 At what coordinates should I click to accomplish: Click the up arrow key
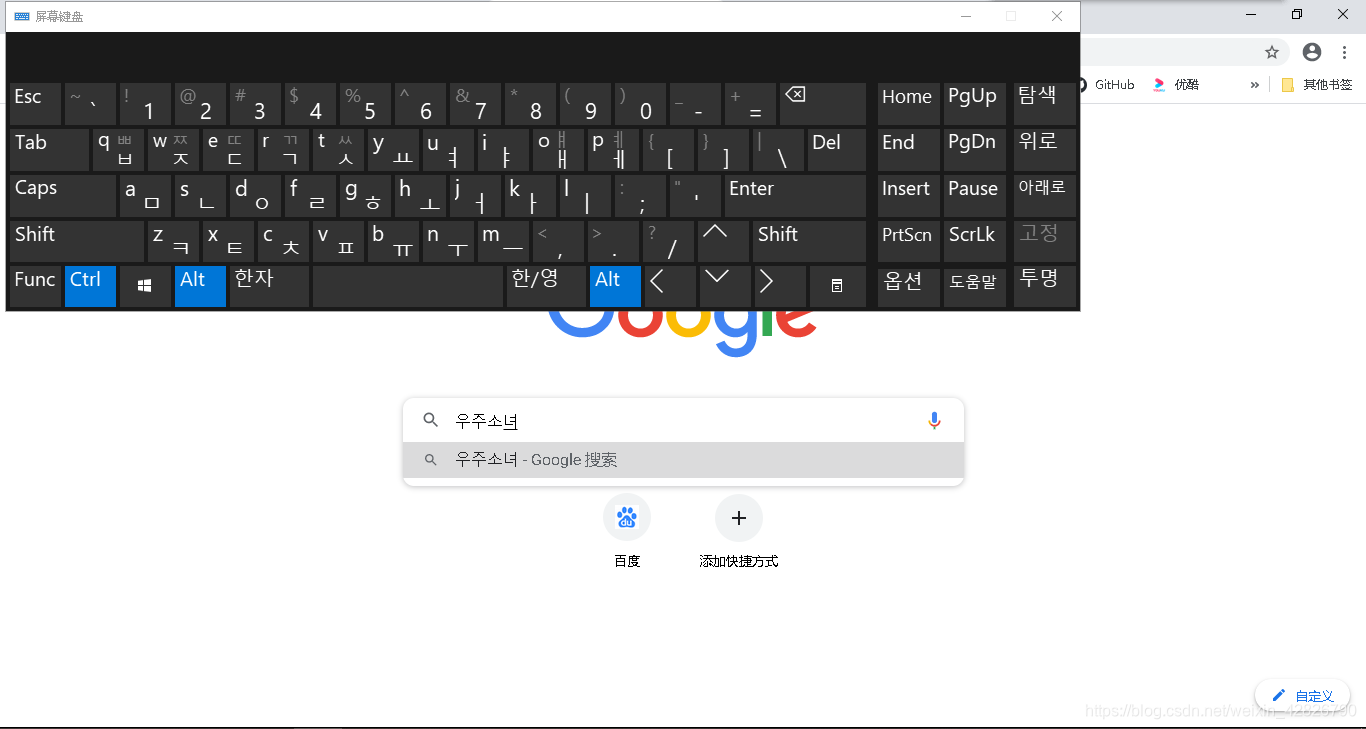point(723,241)
